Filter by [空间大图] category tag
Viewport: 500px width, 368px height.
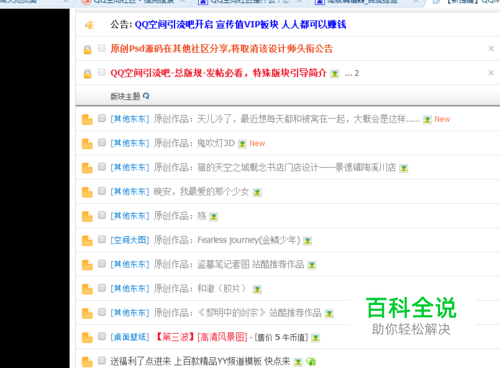click(130, 240)
